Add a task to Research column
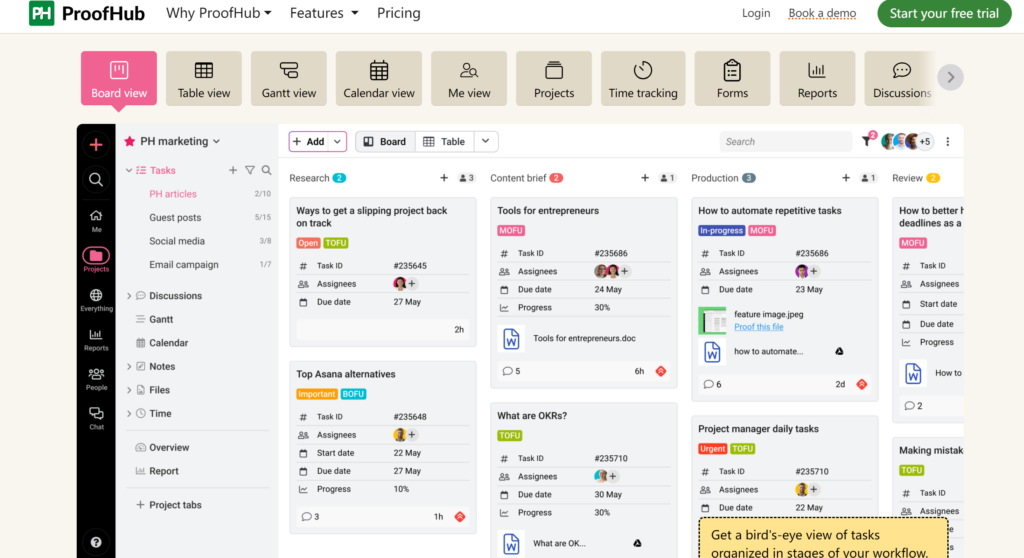The image size is (1024, 558). coord(444,178)
